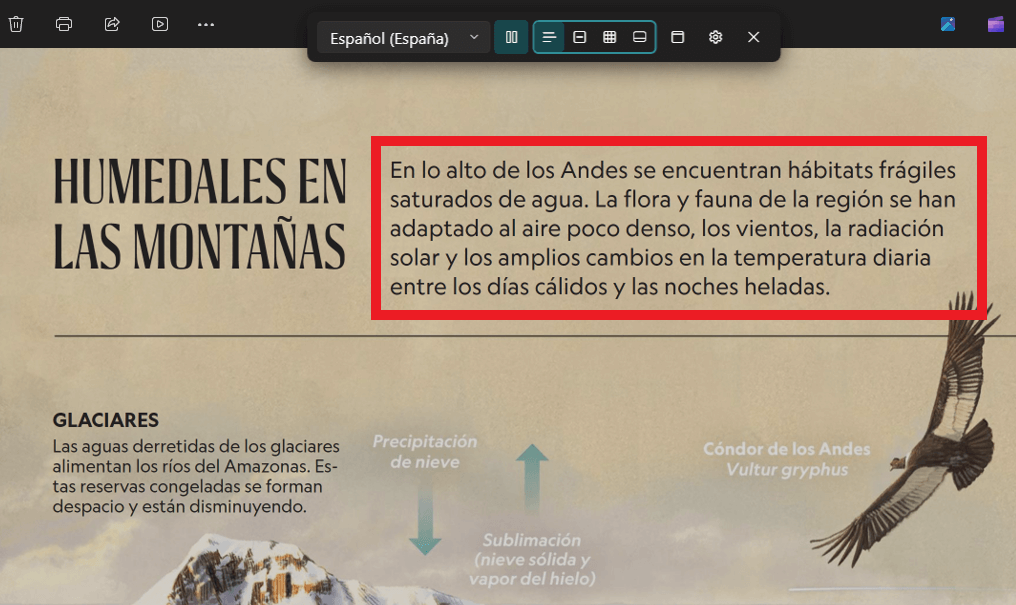
Task: Close the text extraction toolbar
Action: [x=753, y=37]
